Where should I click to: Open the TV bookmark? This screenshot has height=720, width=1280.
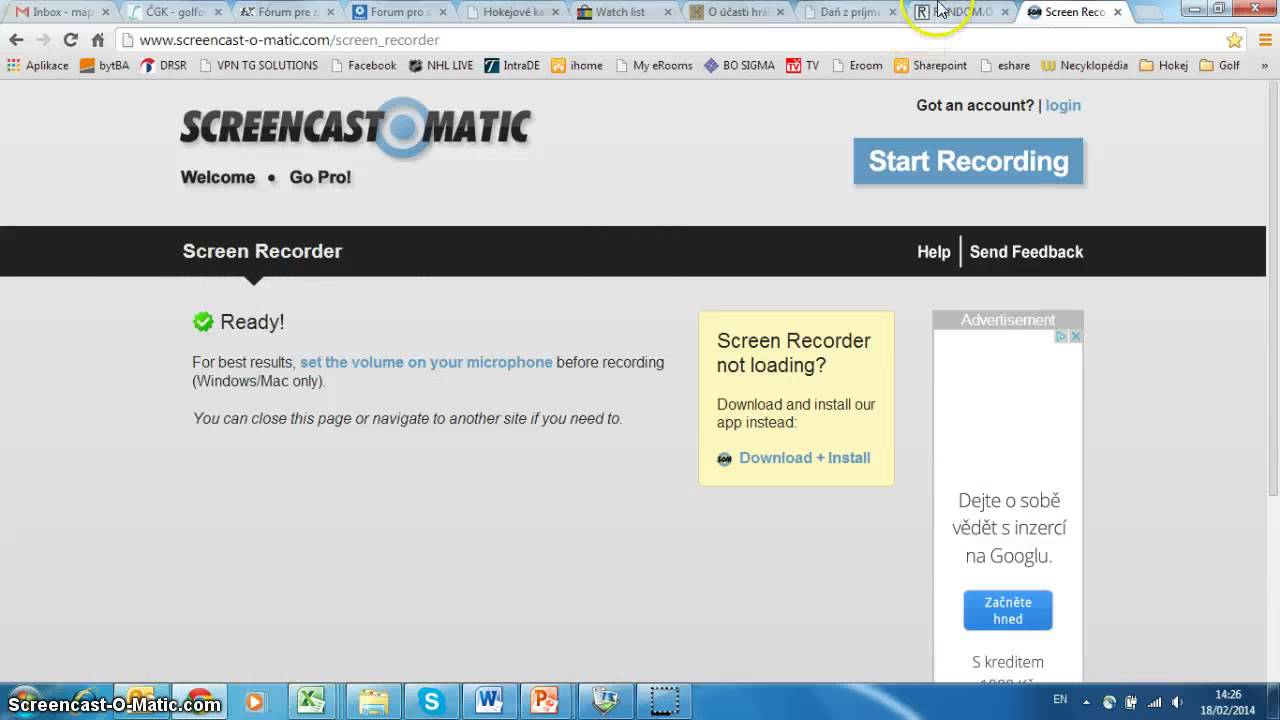803,66
